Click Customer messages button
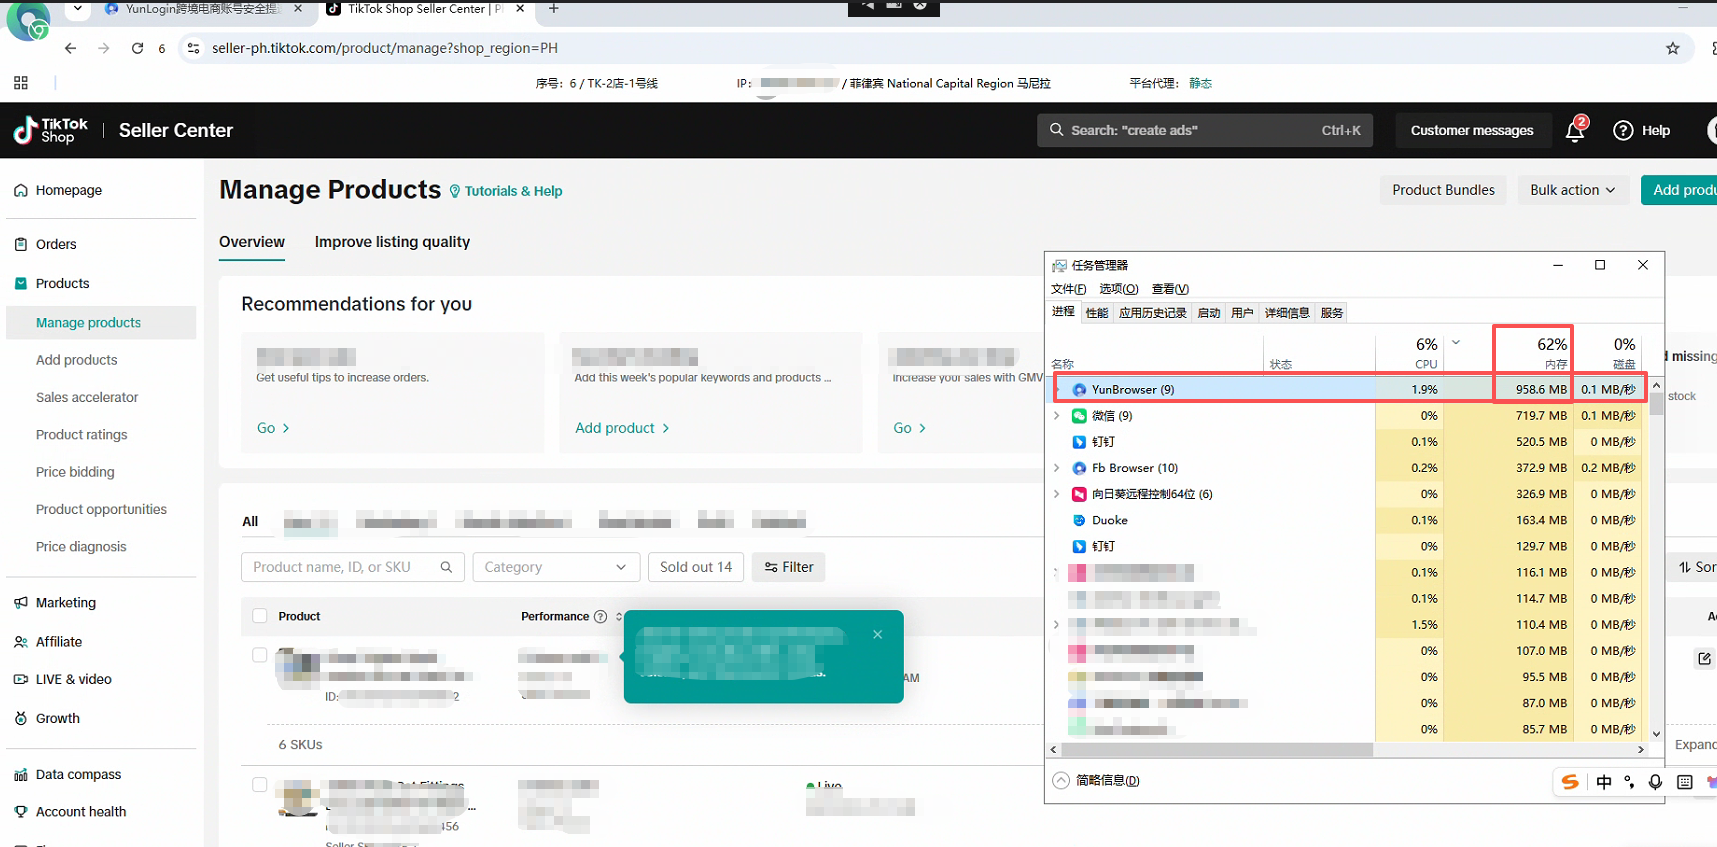This screenshot has height=847, width=1717. [1472, 130]
